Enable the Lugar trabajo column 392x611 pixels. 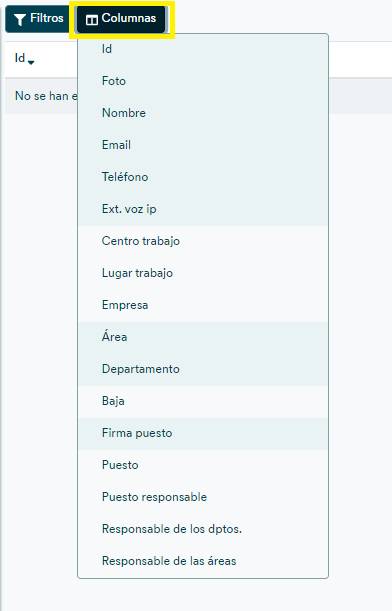click(x=203, y=273)
